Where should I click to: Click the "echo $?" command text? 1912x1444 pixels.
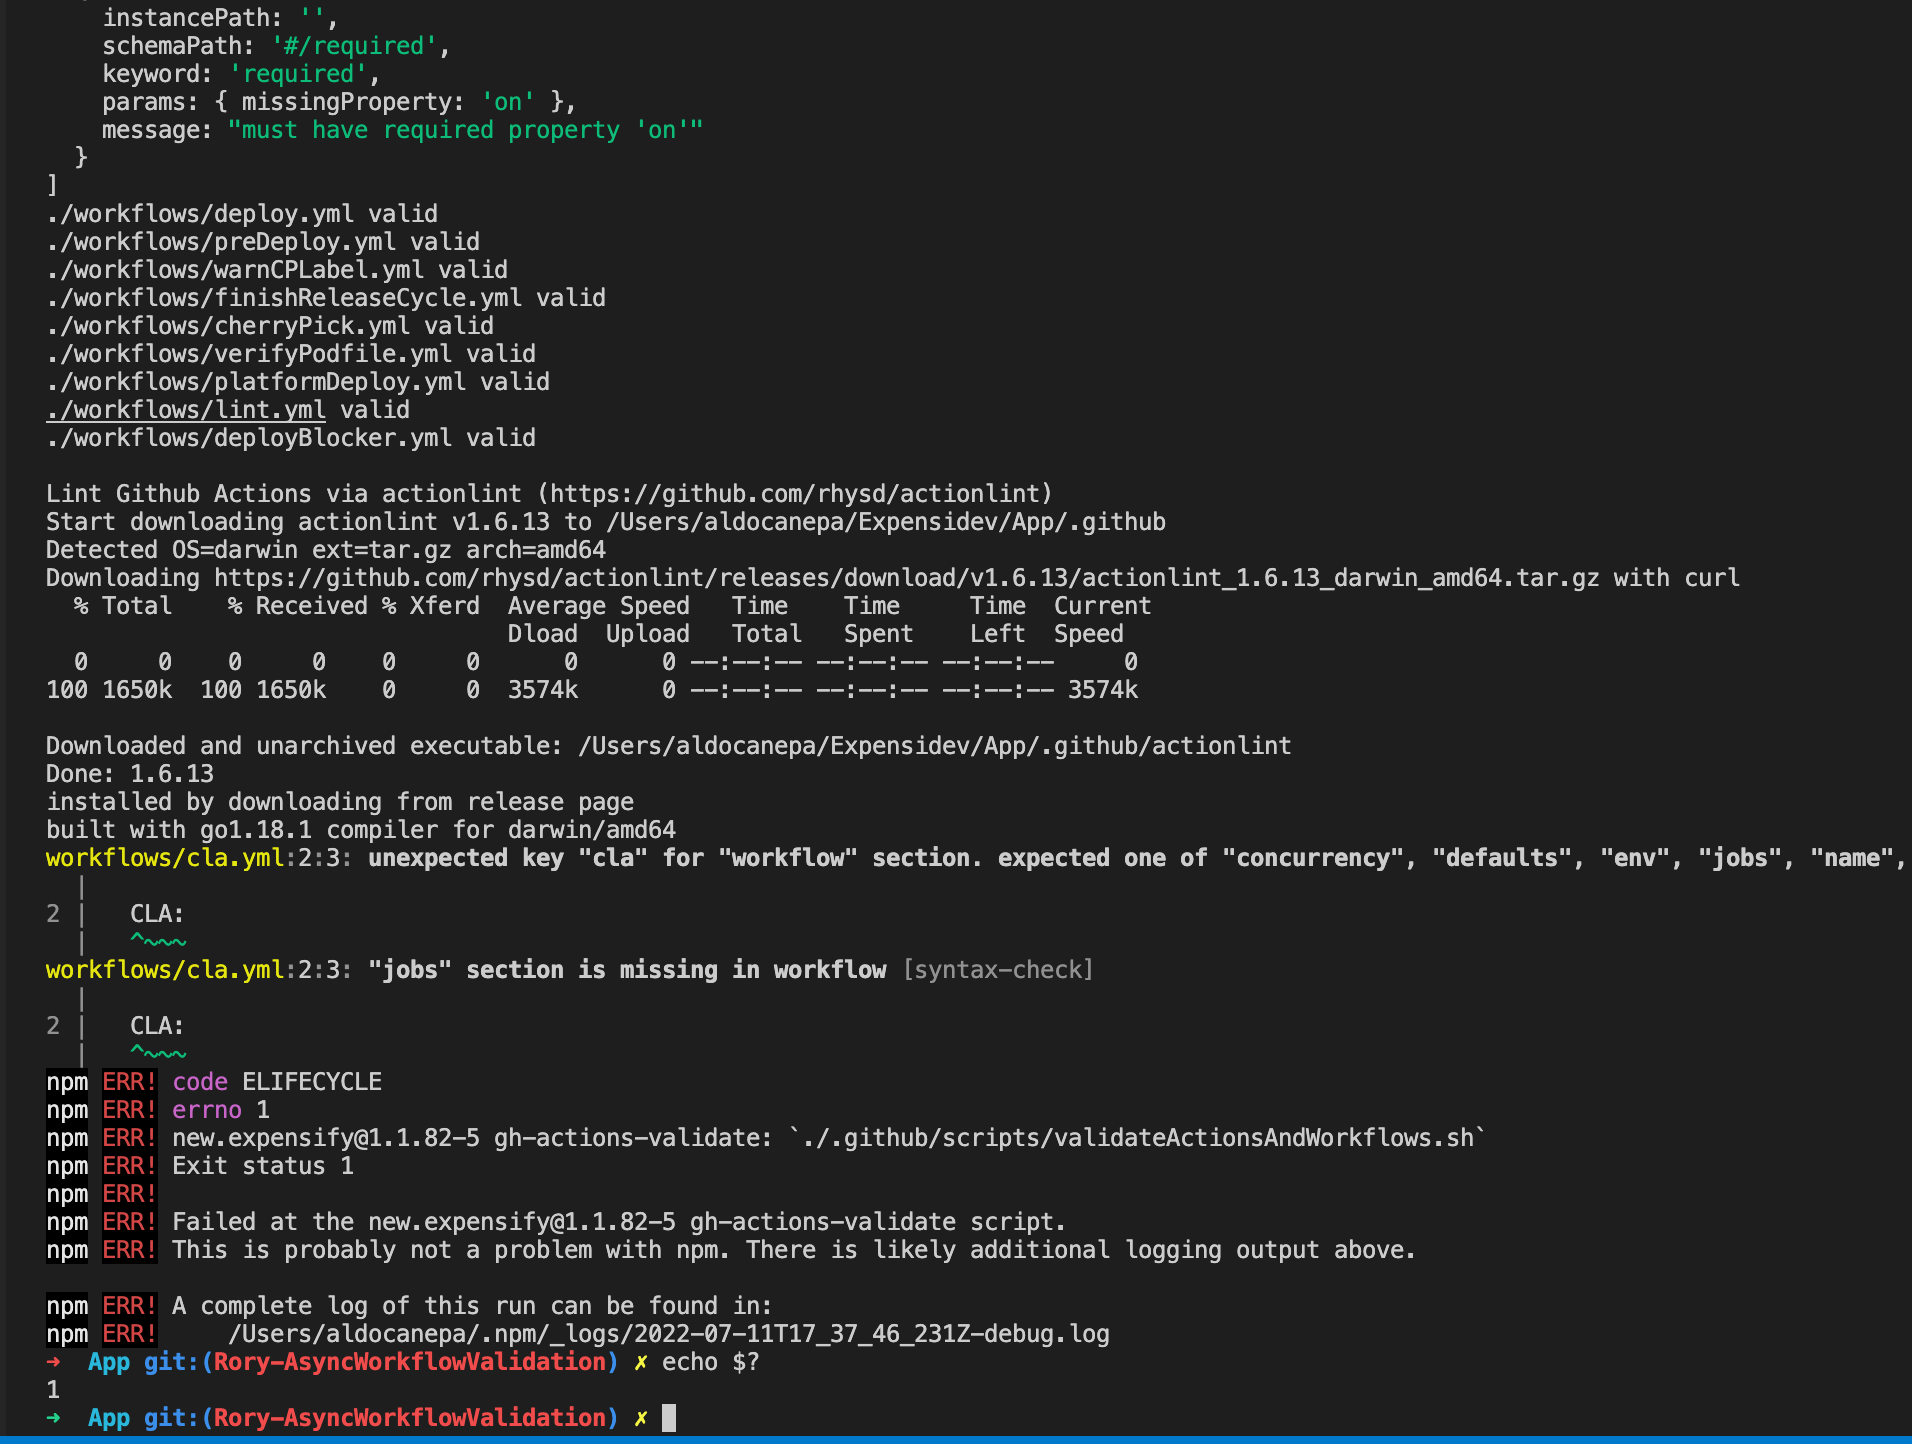point(711,1362)
